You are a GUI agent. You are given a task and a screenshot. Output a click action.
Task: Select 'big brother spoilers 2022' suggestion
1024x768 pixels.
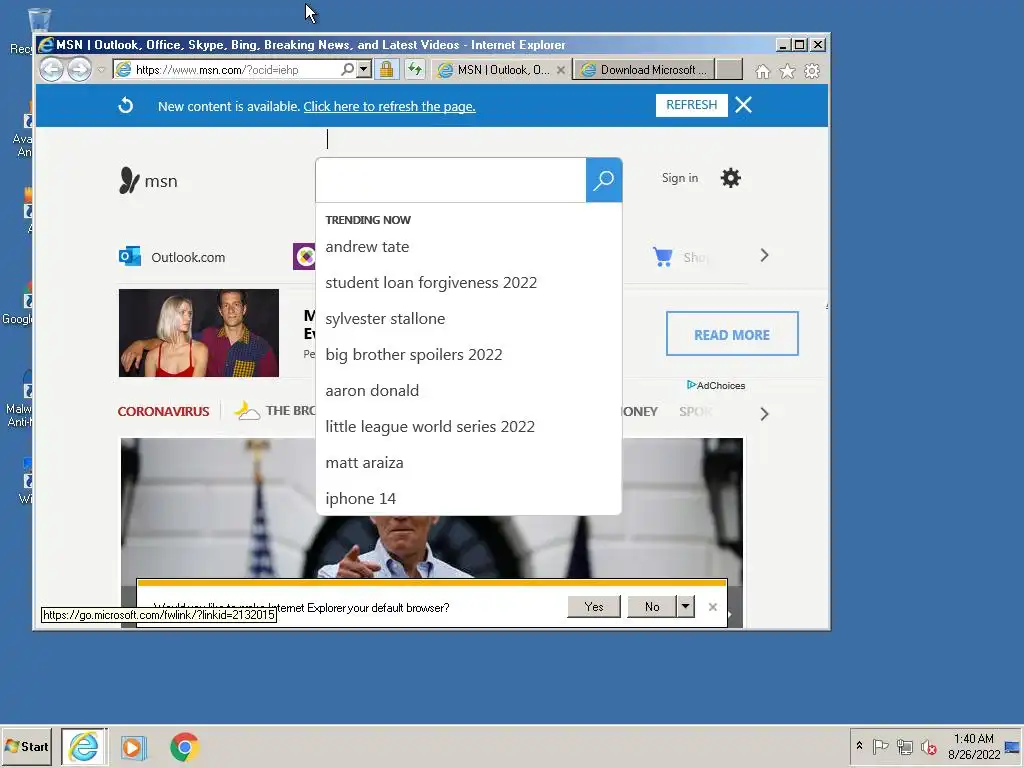pos(414,355)
